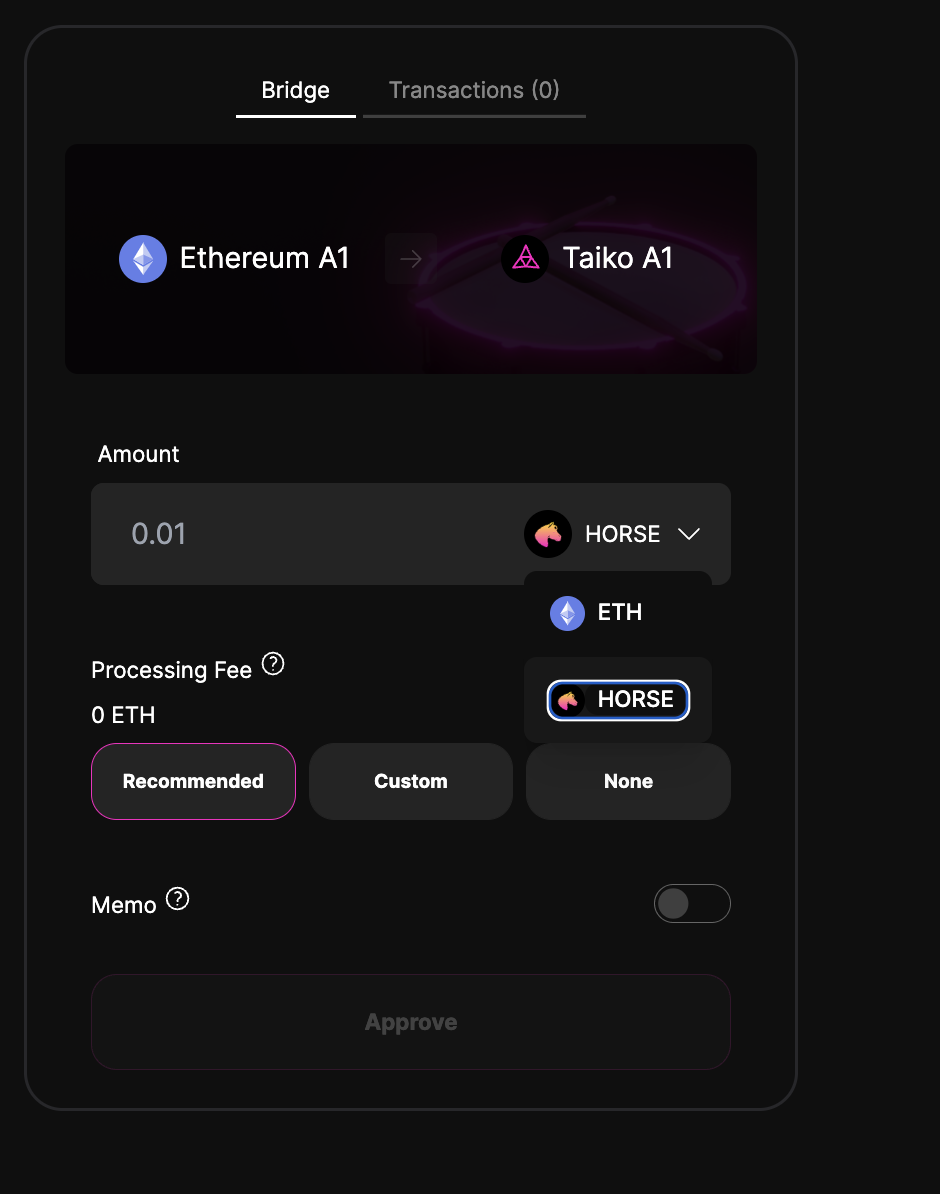Click the HORSE token icon in Amount field

[547, 534]
